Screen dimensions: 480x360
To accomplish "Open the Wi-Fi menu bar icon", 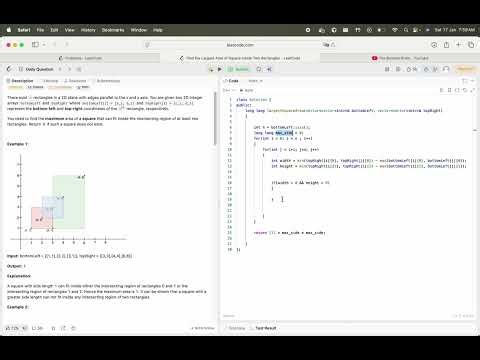I will (x=395, y=30).
